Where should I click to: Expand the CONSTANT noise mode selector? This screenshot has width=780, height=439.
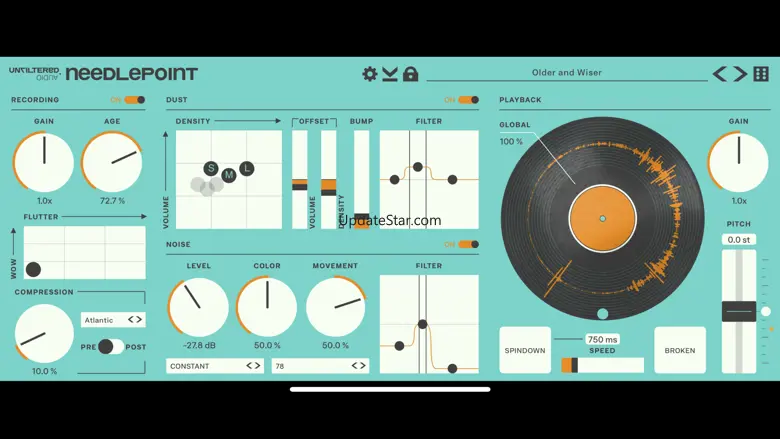(x=215, y=366)
